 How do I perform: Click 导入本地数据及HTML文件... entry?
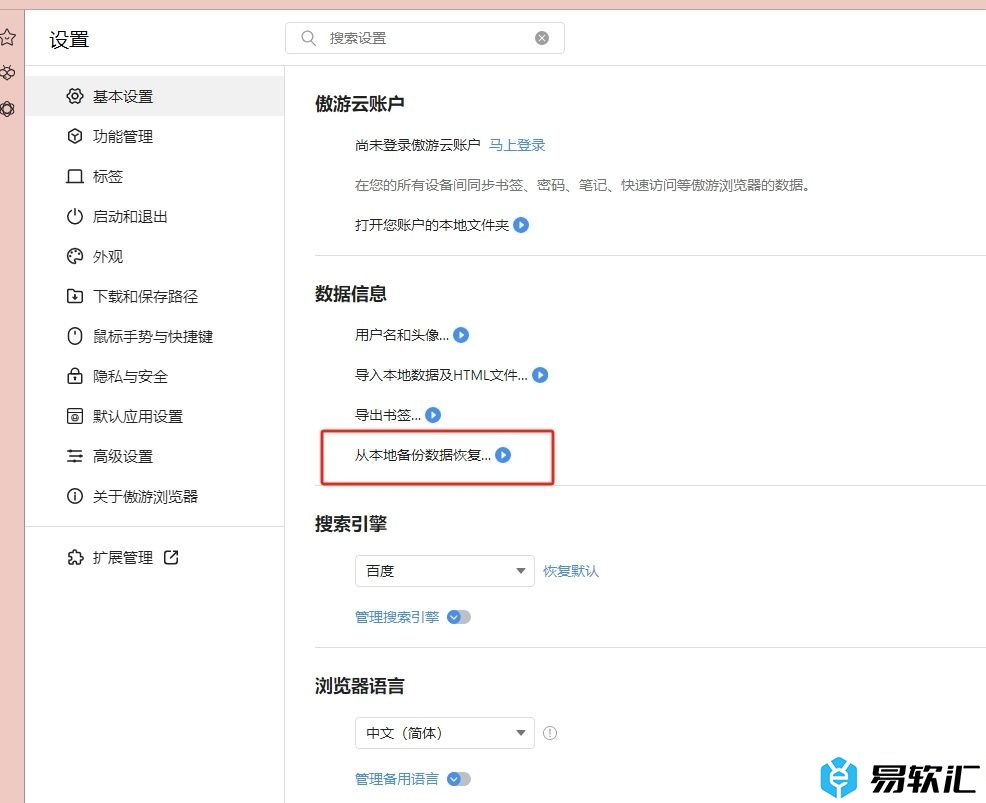point(441,375)
